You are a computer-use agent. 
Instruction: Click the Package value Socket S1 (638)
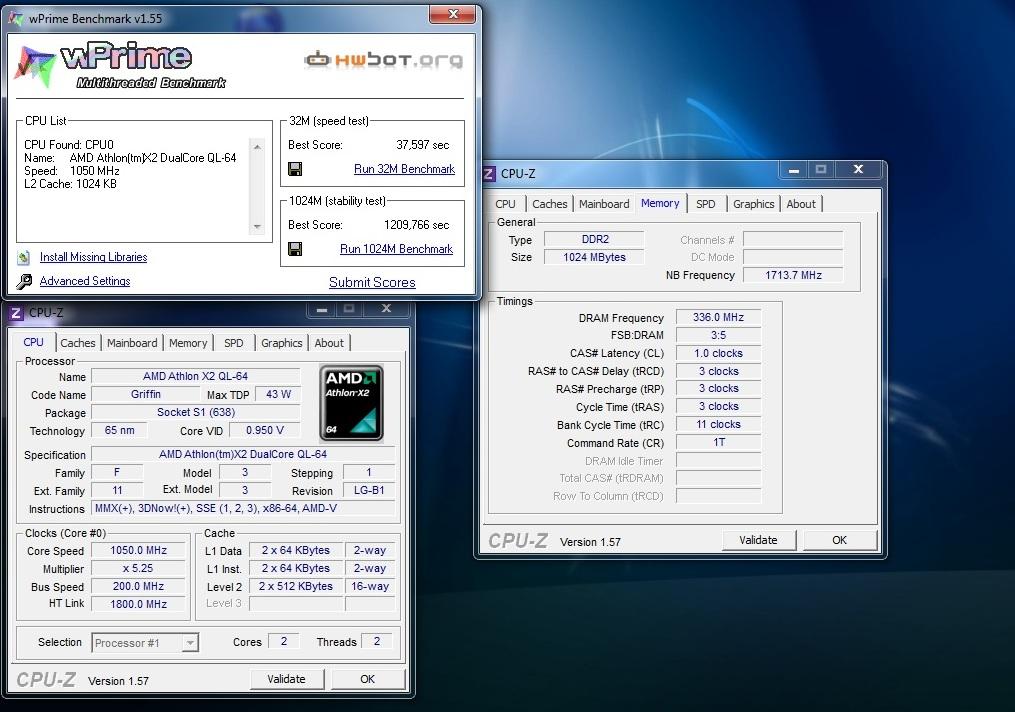coord(196,412)
